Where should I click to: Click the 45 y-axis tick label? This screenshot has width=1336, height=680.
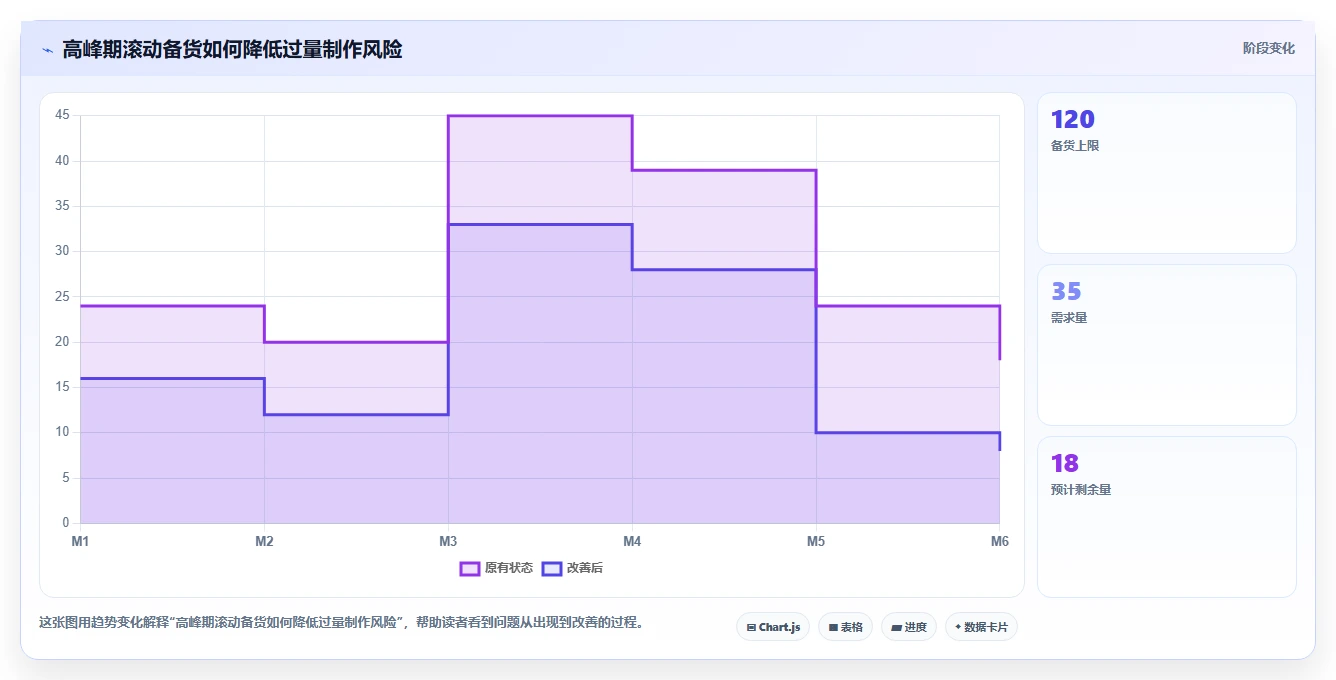[x=62, y=115]
